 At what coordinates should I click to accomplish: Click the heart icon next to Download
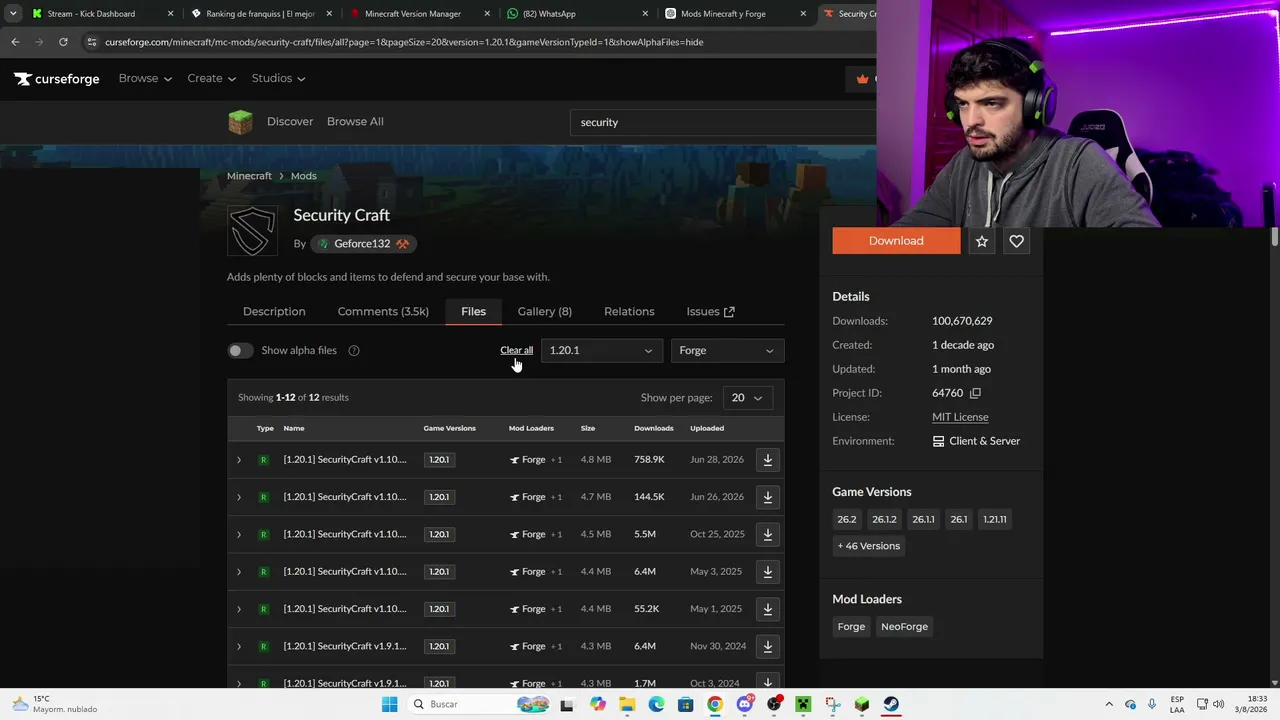click(x=1016, y=241)
